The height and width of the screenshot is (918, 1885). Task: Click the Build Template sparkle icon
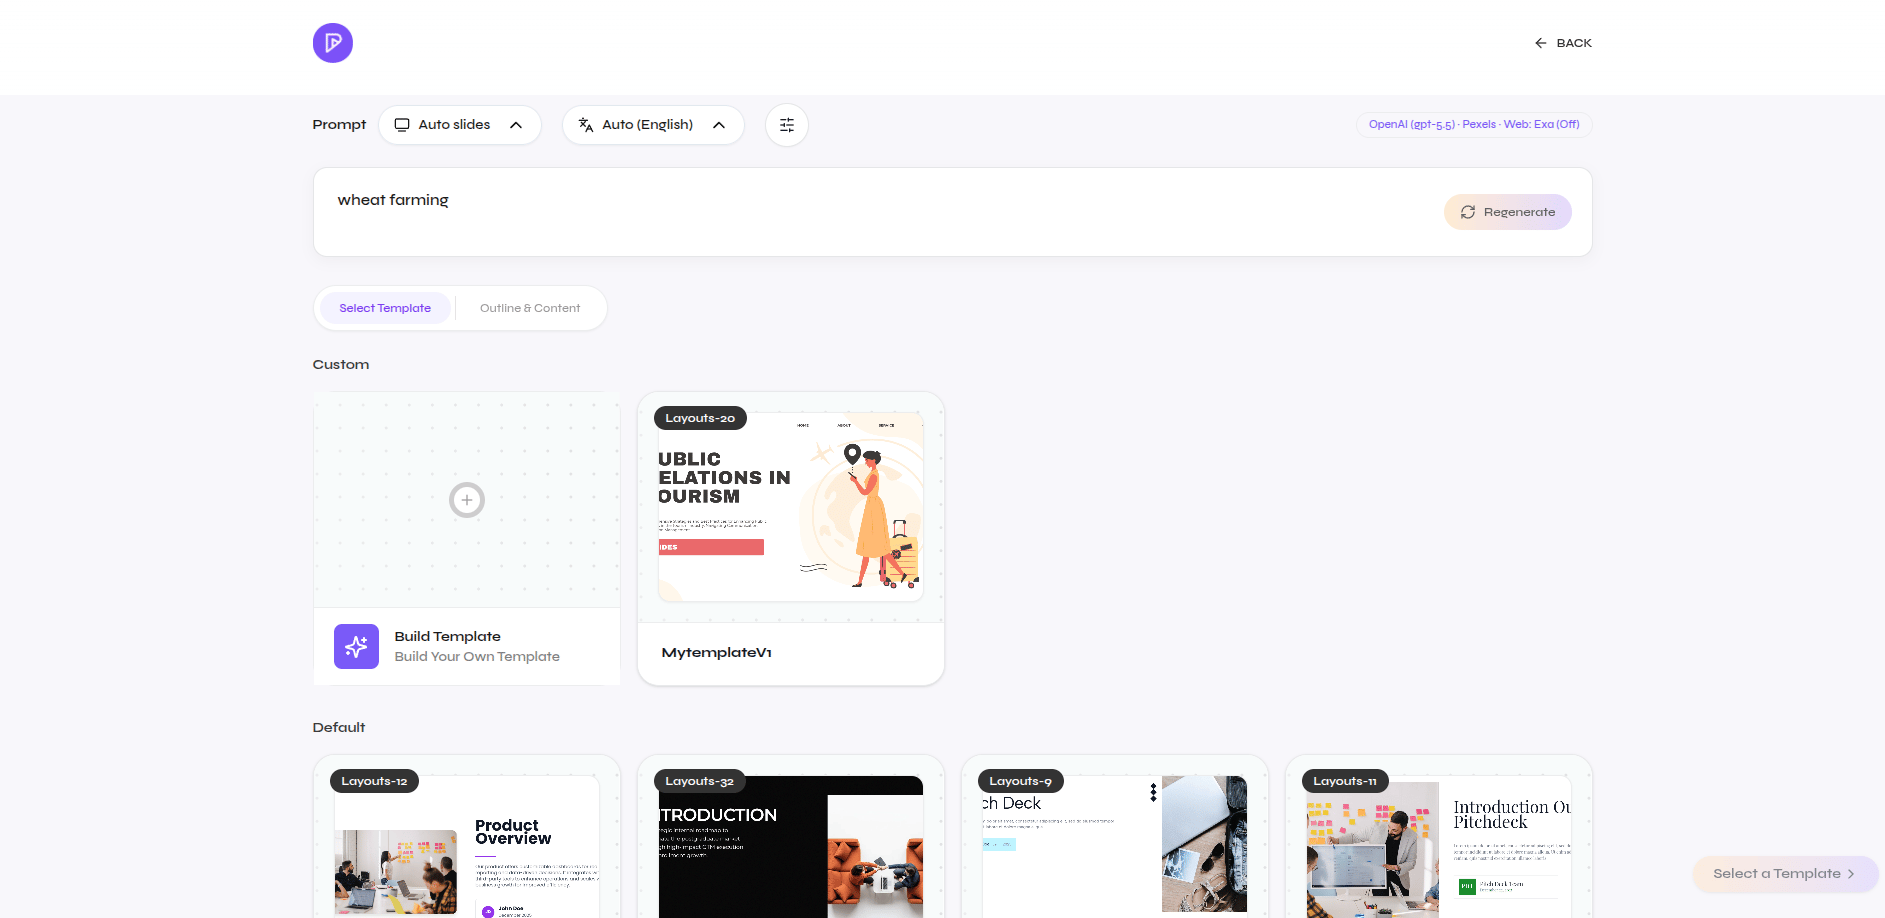click(x=356, y=646)
